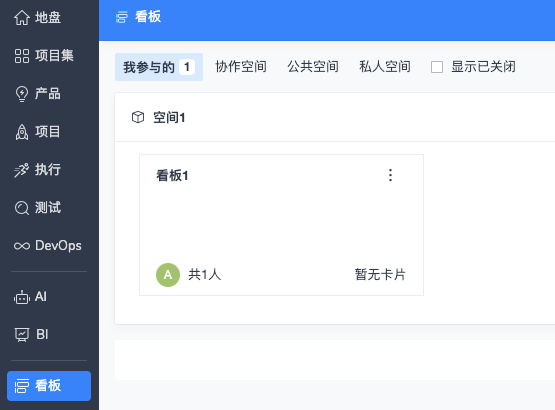Select the 产品 lightbulb icon

click(22, 94)
